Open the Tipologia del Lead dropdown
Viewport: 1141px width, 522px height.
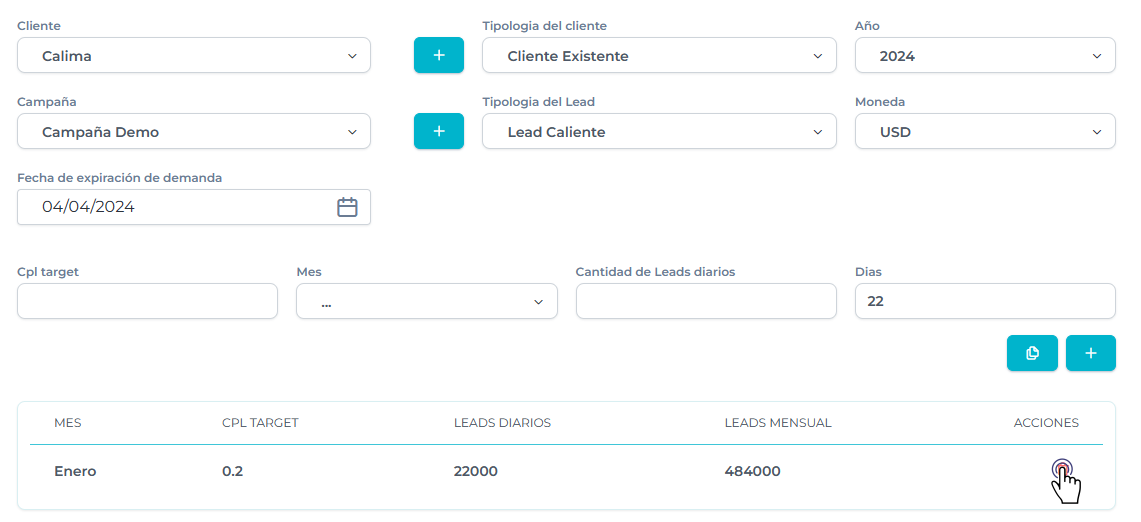tap(659, 132)
